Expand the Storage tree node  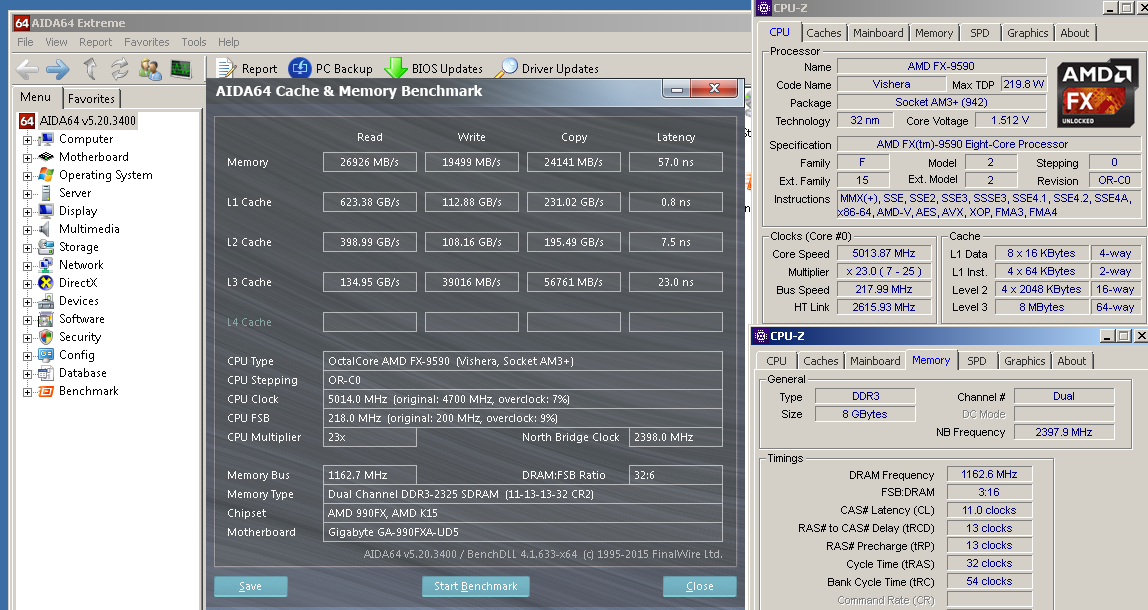pyautogui.click(x=27, y=248)
